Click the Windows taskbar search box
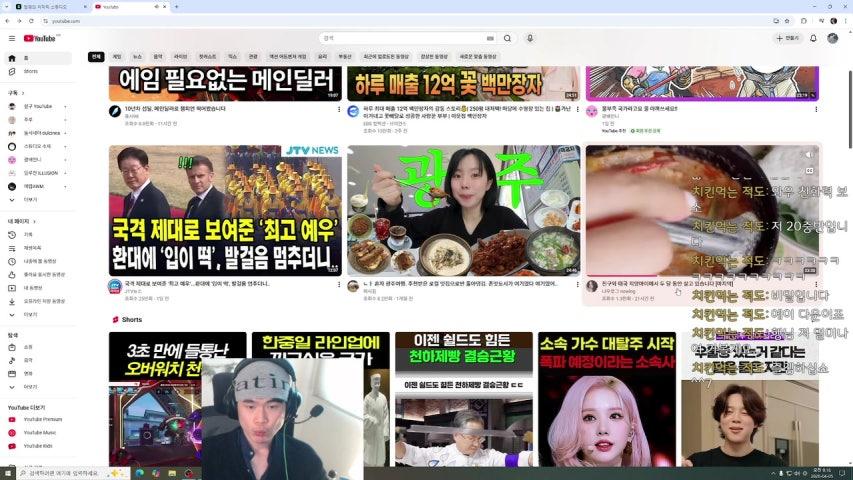Viewport: 853px width, 480px height. pyautogui.click(x=73, y=473)
